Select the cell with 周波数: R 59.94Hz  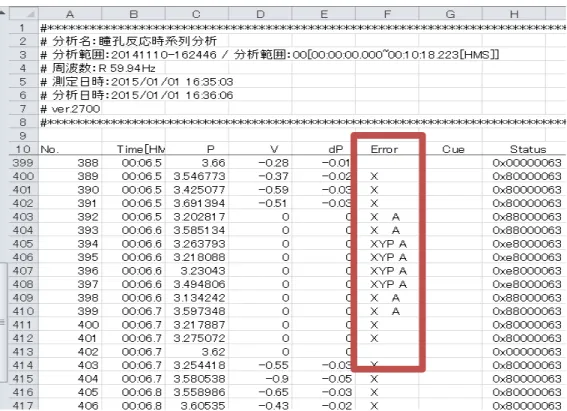click(x=98, y=68)
